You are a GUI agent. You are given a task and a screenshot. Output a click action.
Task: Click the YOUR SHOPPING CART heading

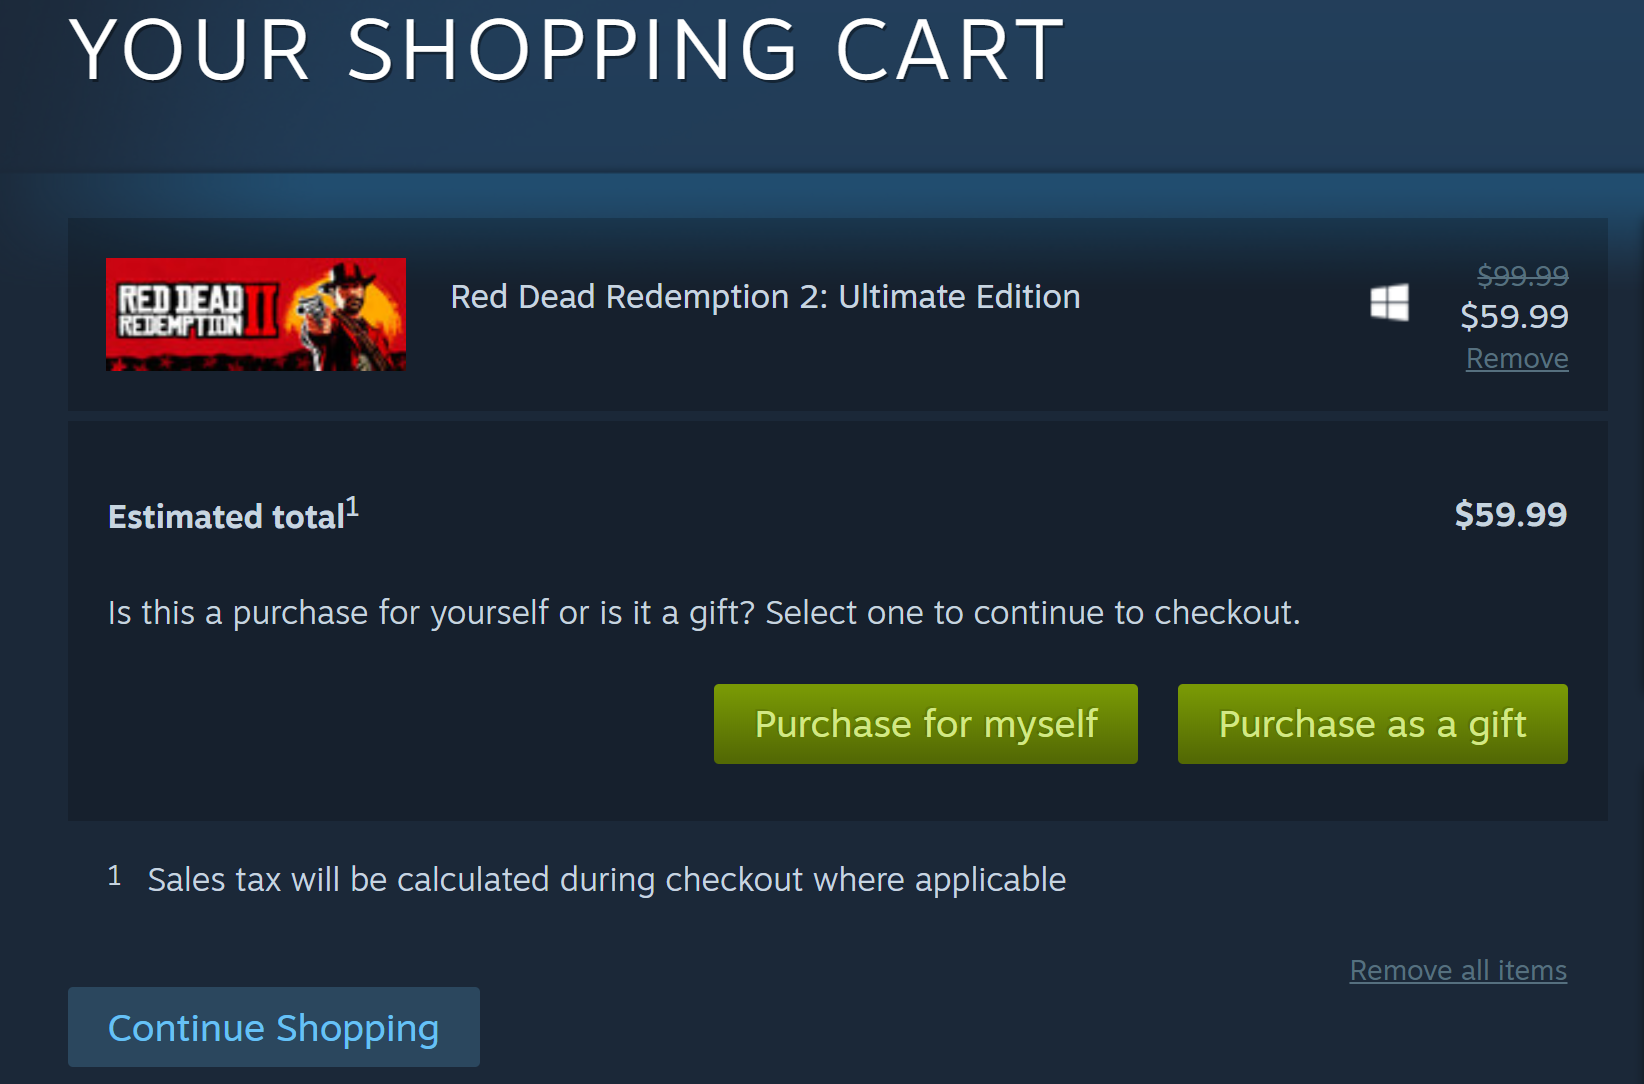pos(566,50)
